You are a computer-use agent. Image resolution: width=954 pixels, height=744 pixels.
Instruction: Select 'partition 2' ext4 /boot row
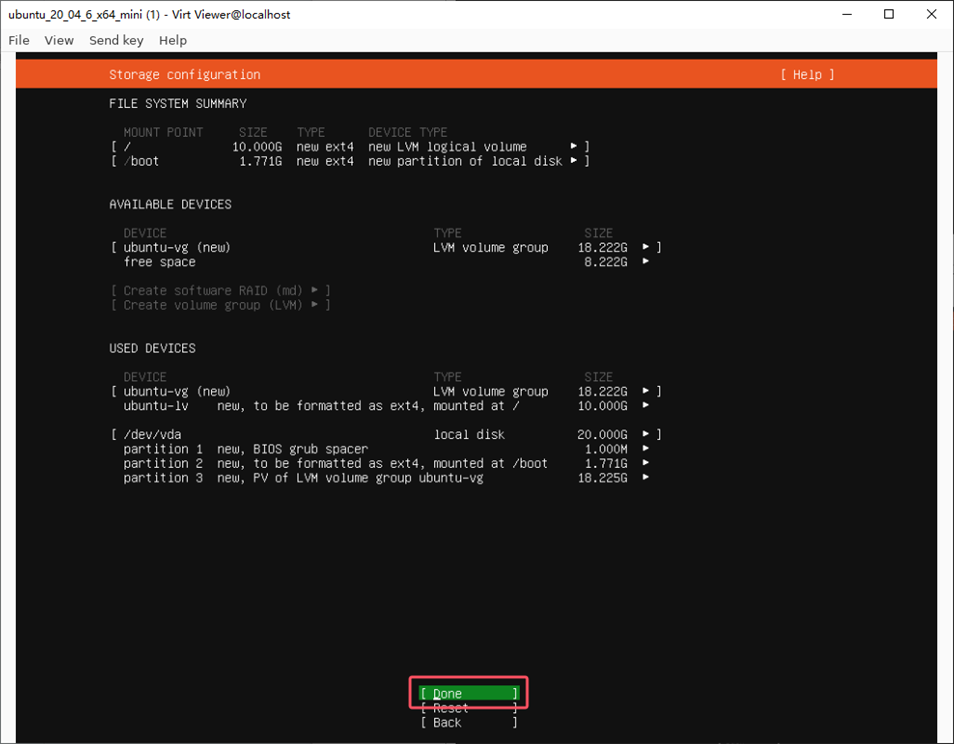tap(386, 463)
